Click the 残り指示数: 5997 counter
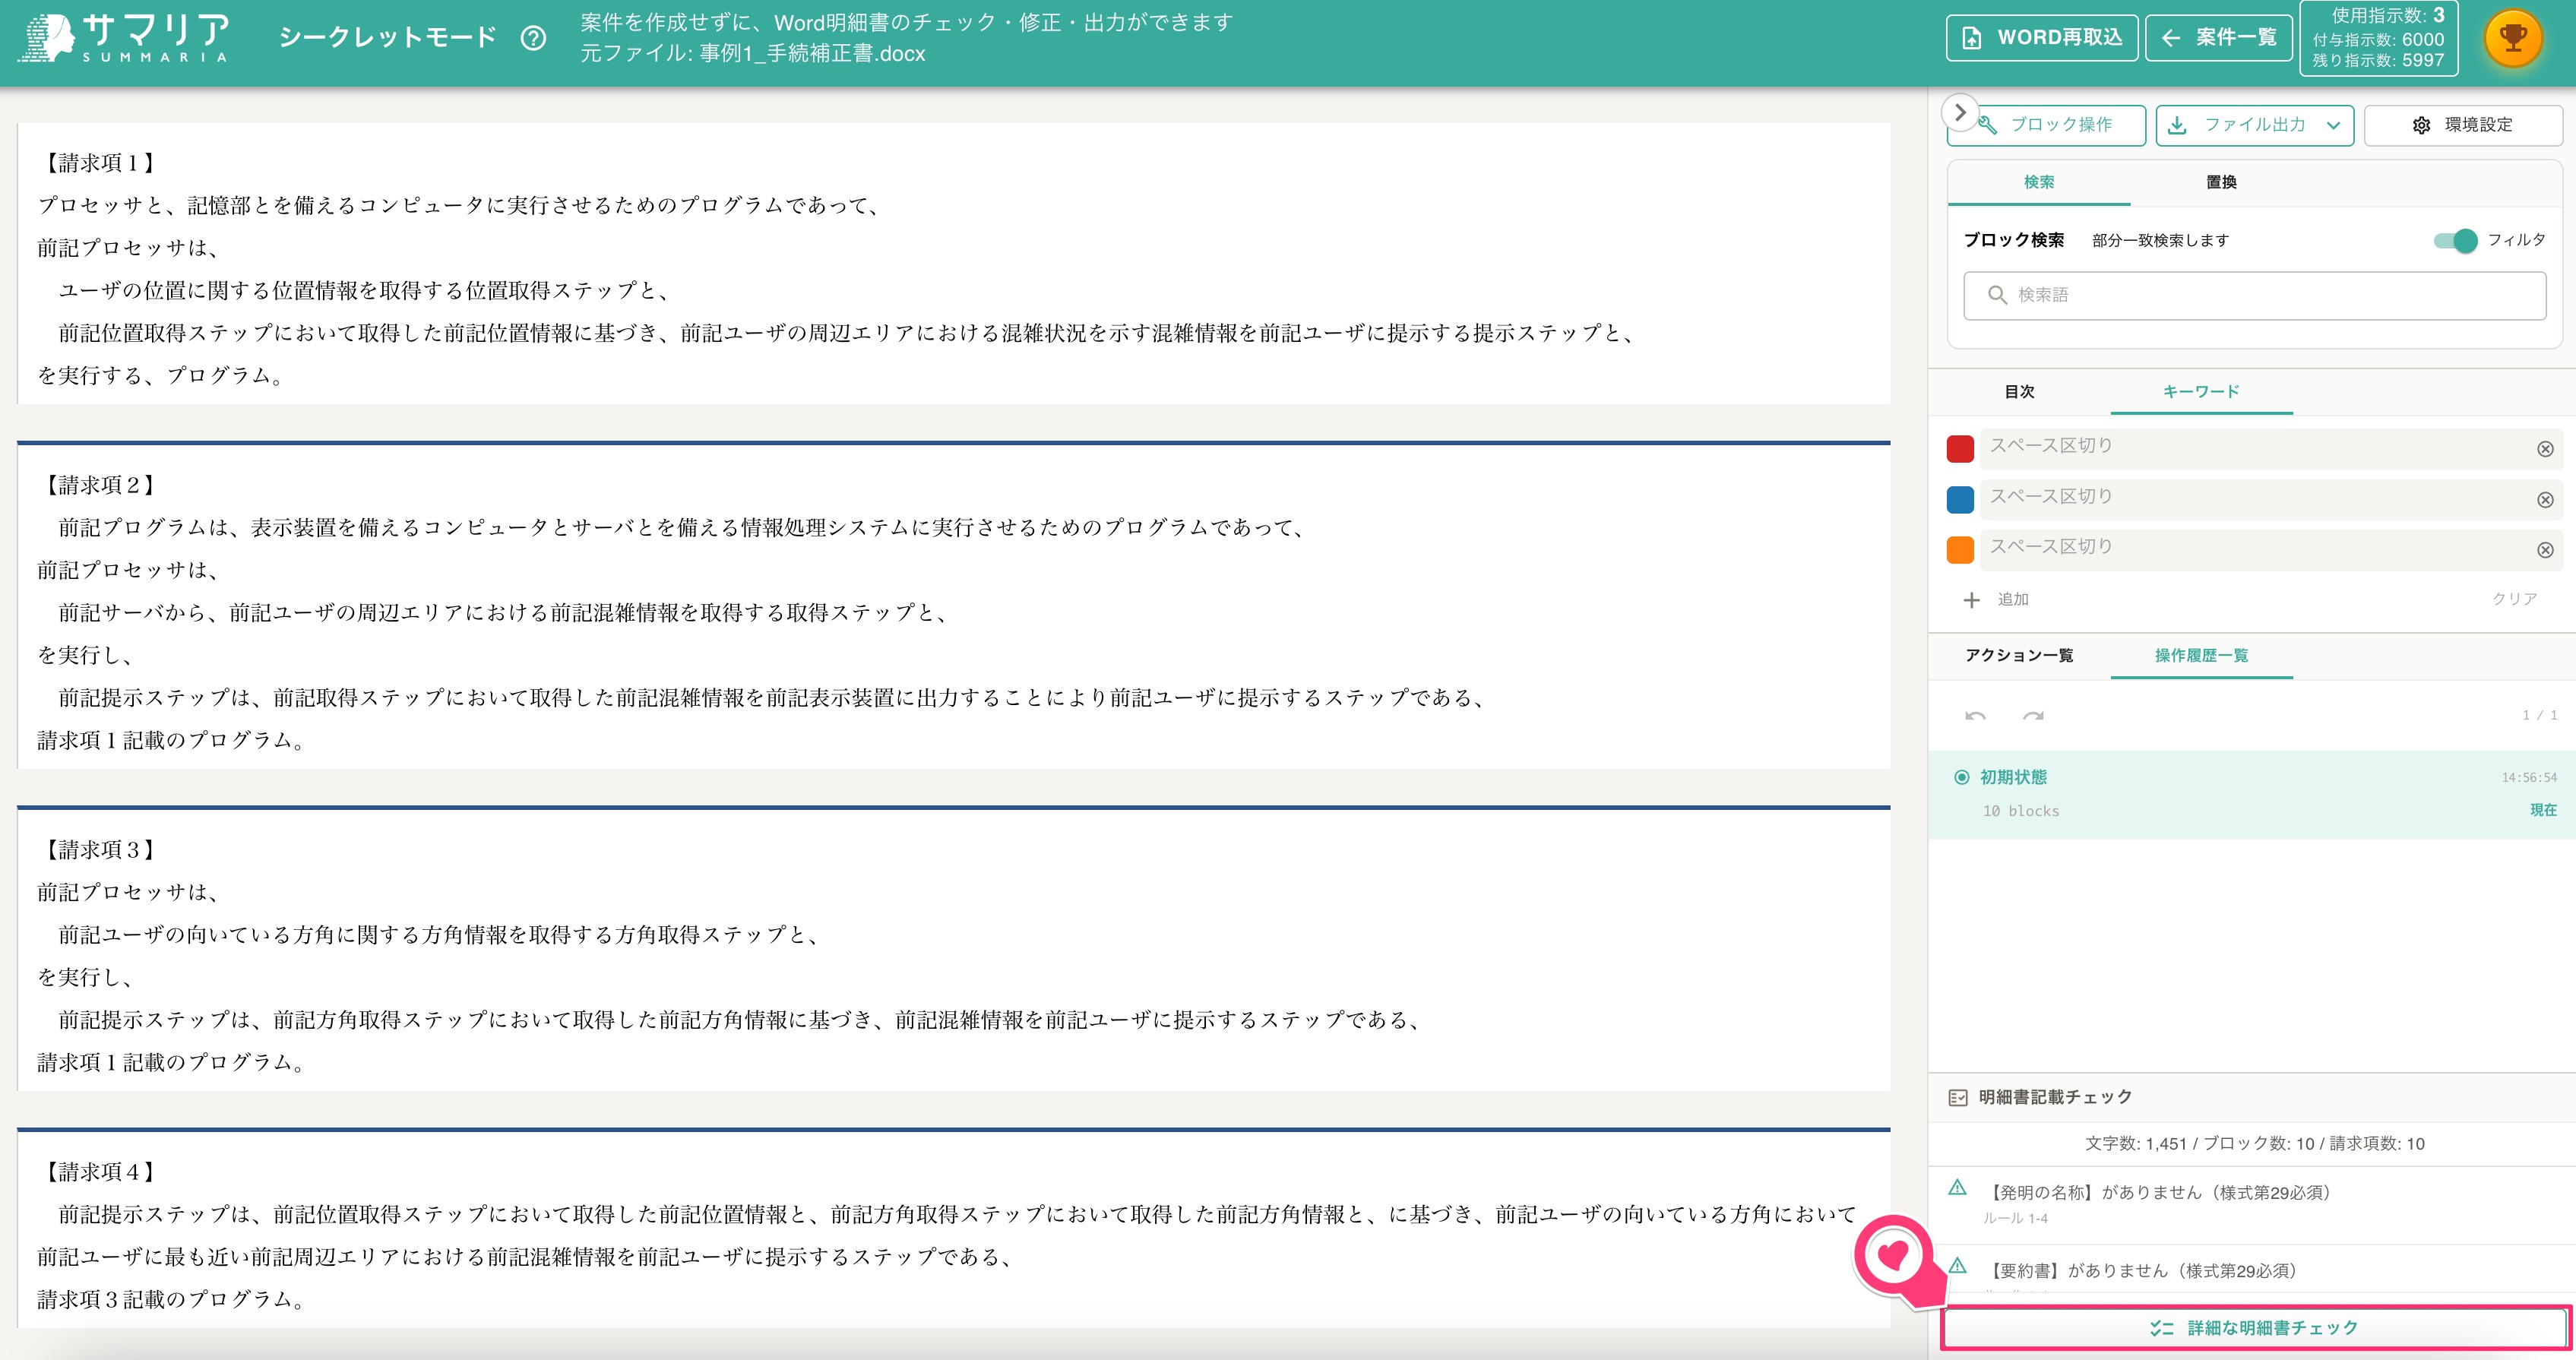 click(2378, 60)
